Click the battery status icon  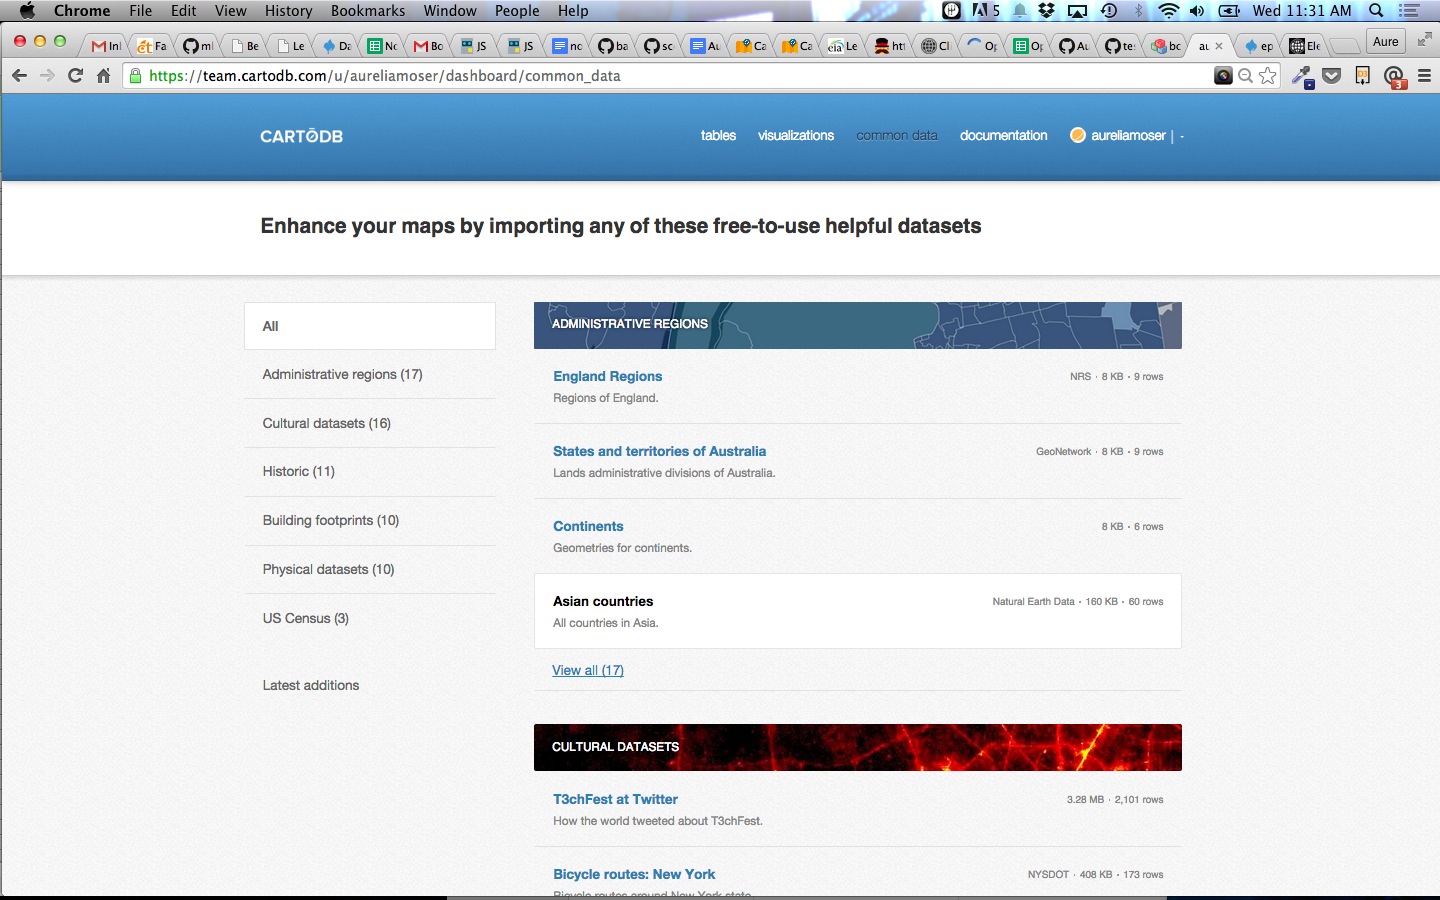coord(1229,10)
